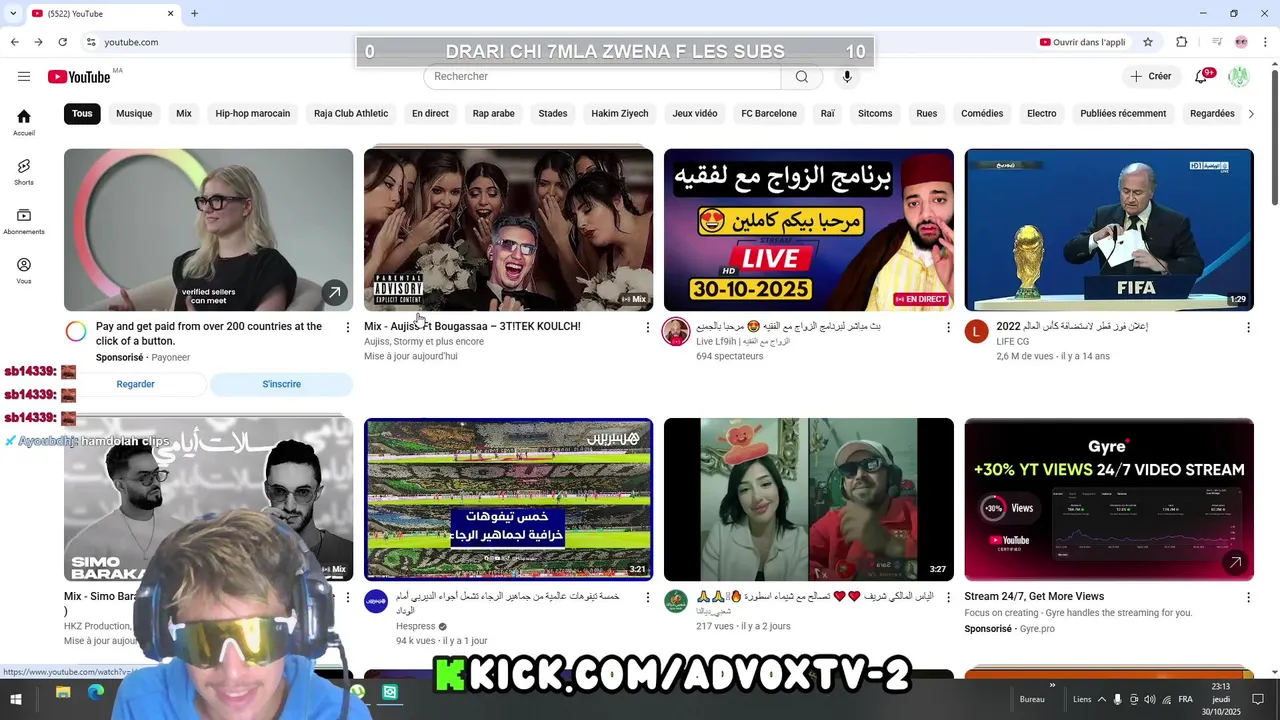
Task: Open more options for Live Lf9ih stream
Action: (948, 327)
